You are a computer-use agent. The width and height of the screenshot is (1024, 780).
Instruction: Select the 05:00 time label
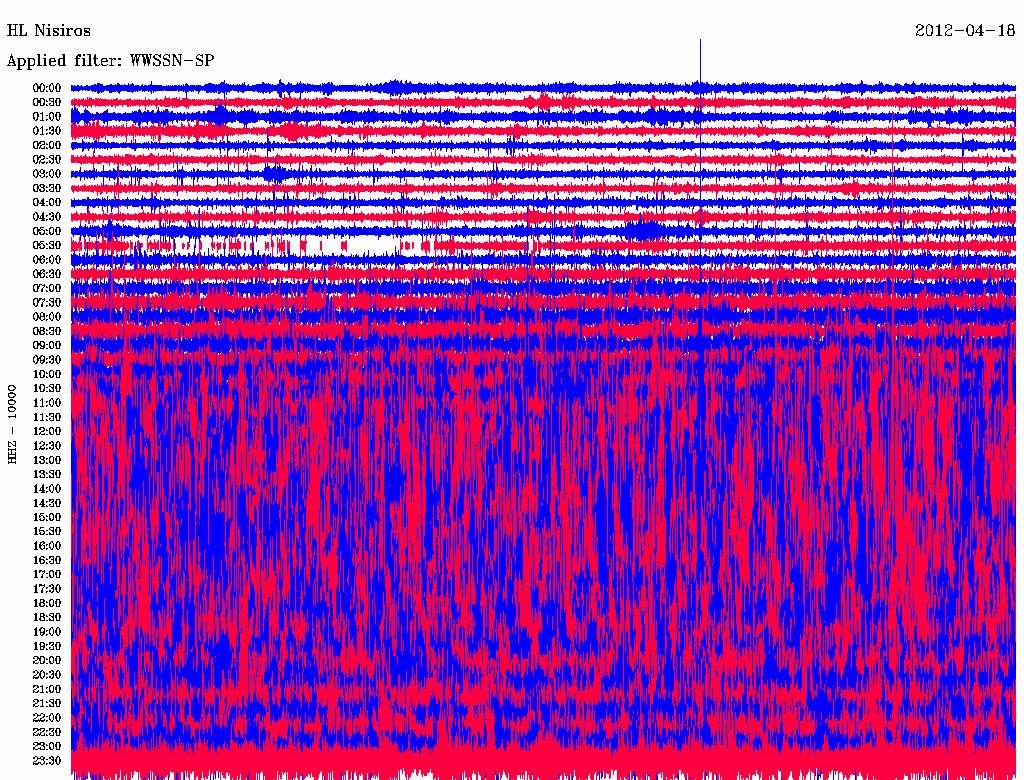[x=46, y=231]
